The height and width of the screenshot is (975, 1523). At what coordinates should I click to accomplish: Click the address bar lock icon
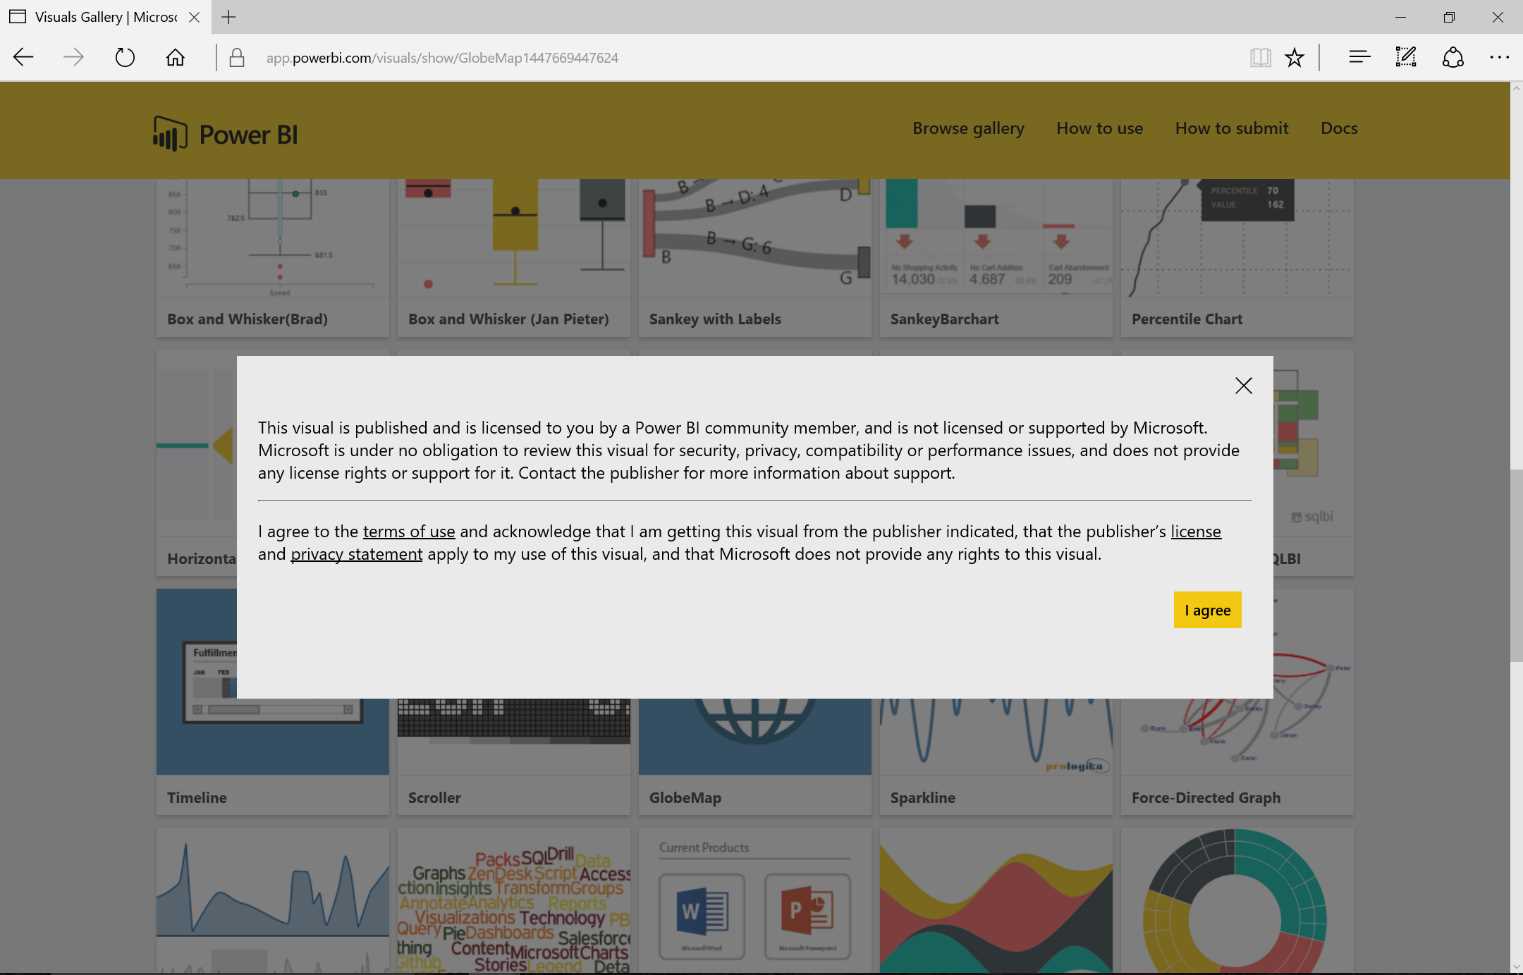237,58
